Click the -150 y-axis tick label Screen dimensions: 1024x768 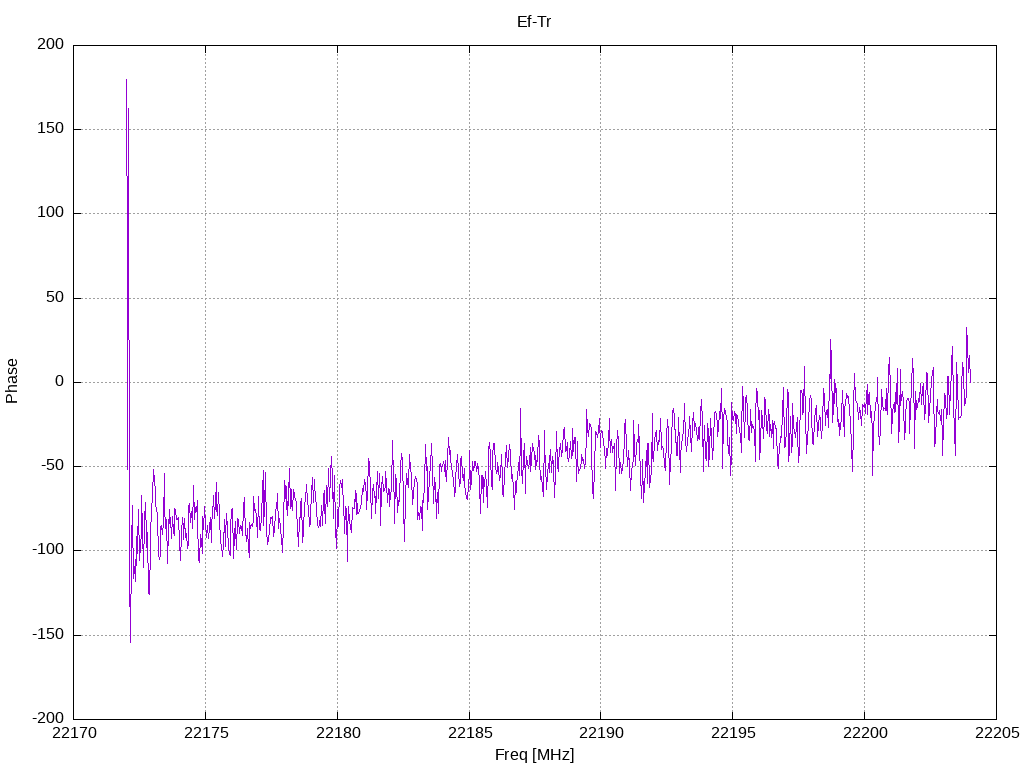click(x=48, y=635)
